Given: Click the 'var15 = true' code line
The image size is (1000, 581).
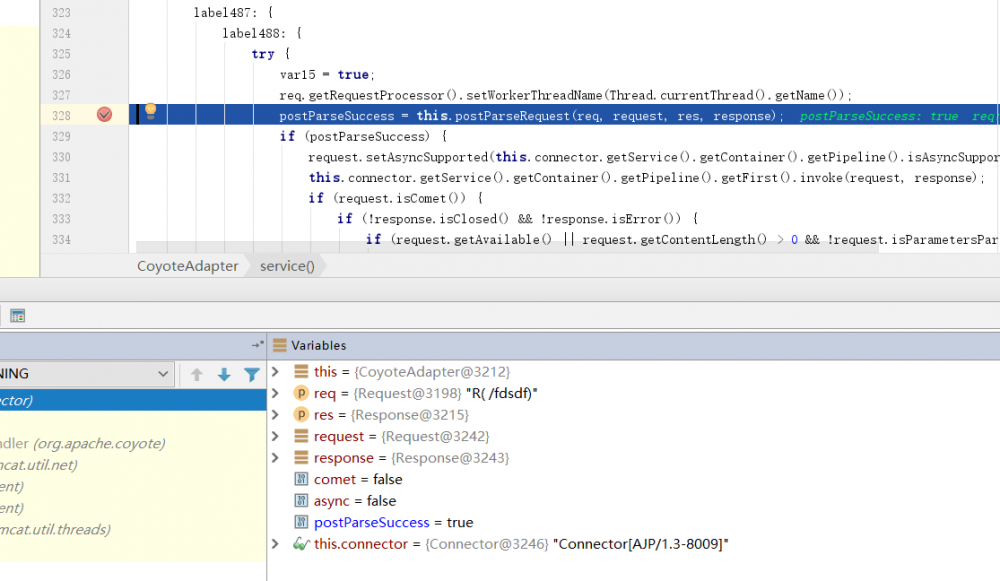Looking at the screenshot, I should click(x=327, y=75).
